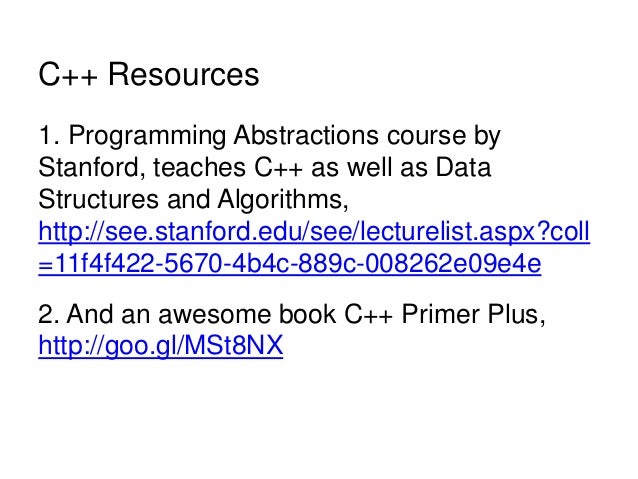Click the word "teaches" in item one

(199, 167)
